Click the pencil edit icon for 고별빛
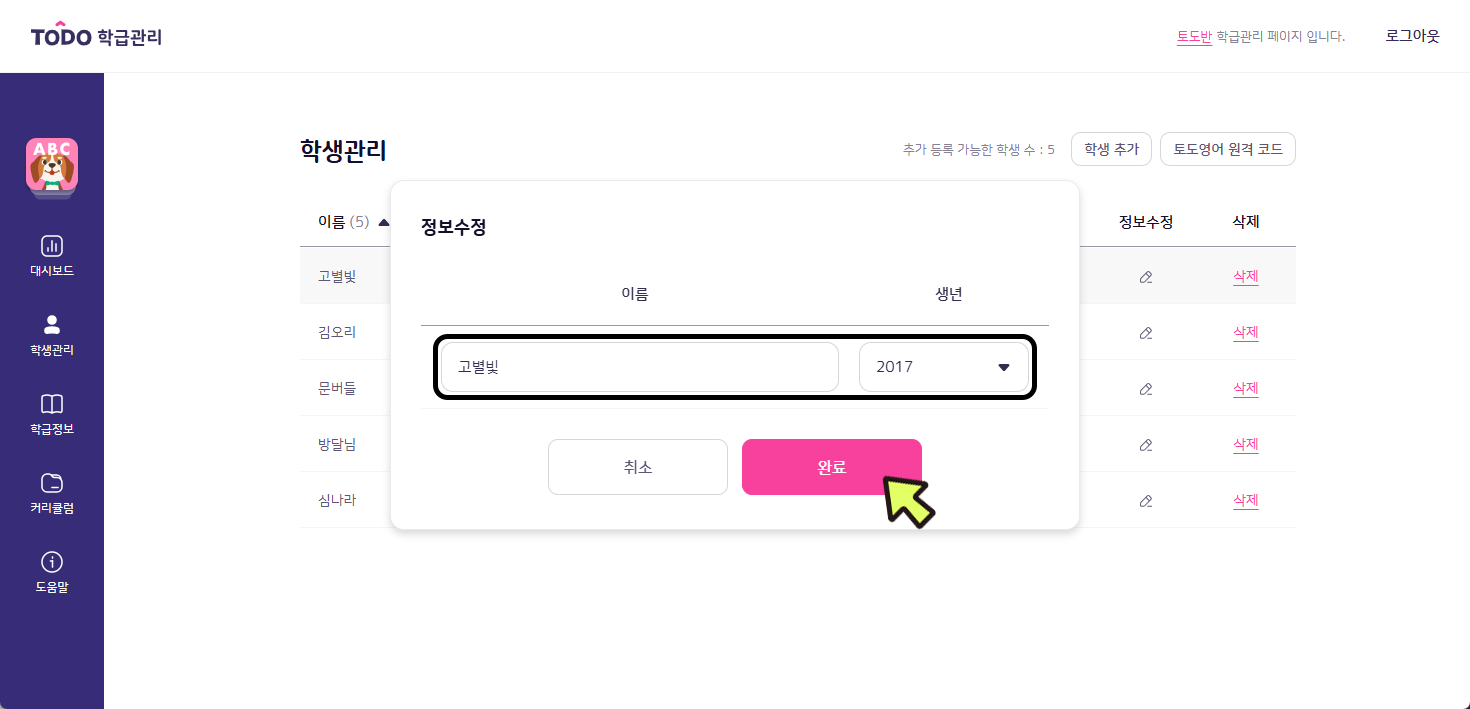This screenshot has height=709, width=1470. point(1146,277)
